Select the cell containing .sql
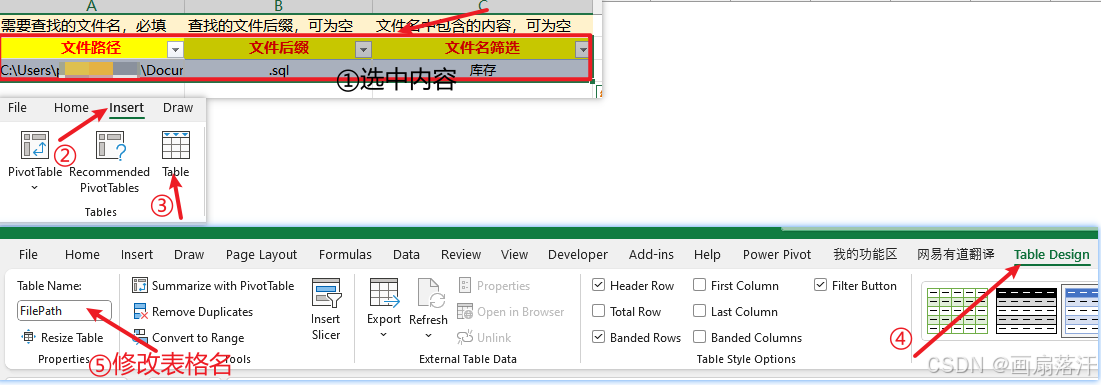The image size is (1101, 385). (279, 70)
